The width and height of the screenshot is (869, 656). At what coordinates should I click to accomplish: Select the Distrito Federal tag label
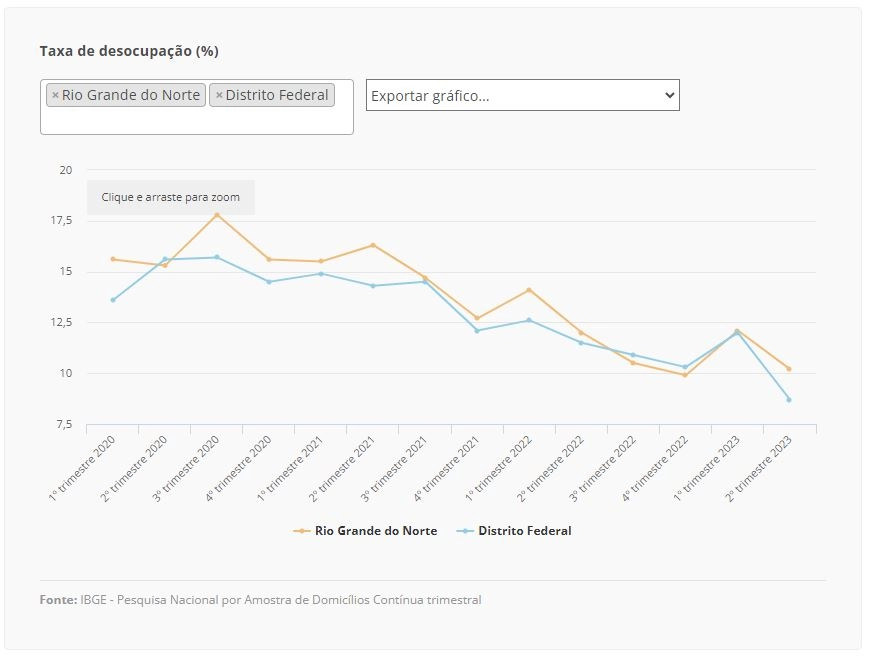pos(277,95)
